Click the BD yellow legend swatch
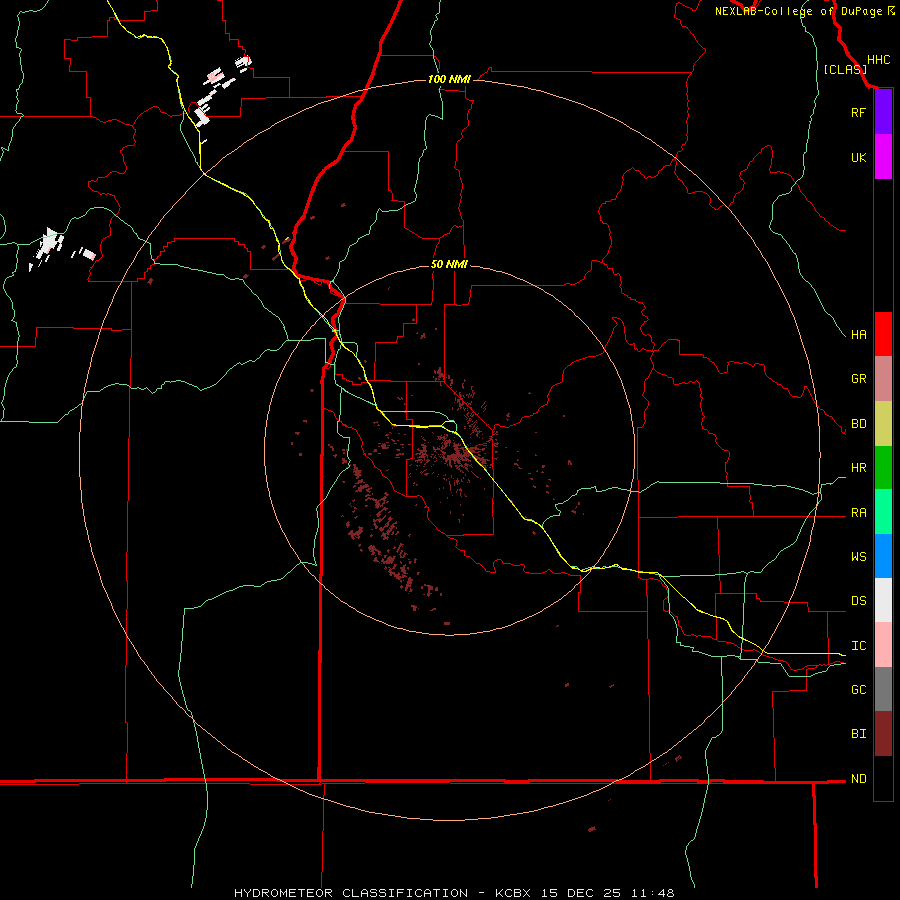900x900 pixels. [883, 424]
